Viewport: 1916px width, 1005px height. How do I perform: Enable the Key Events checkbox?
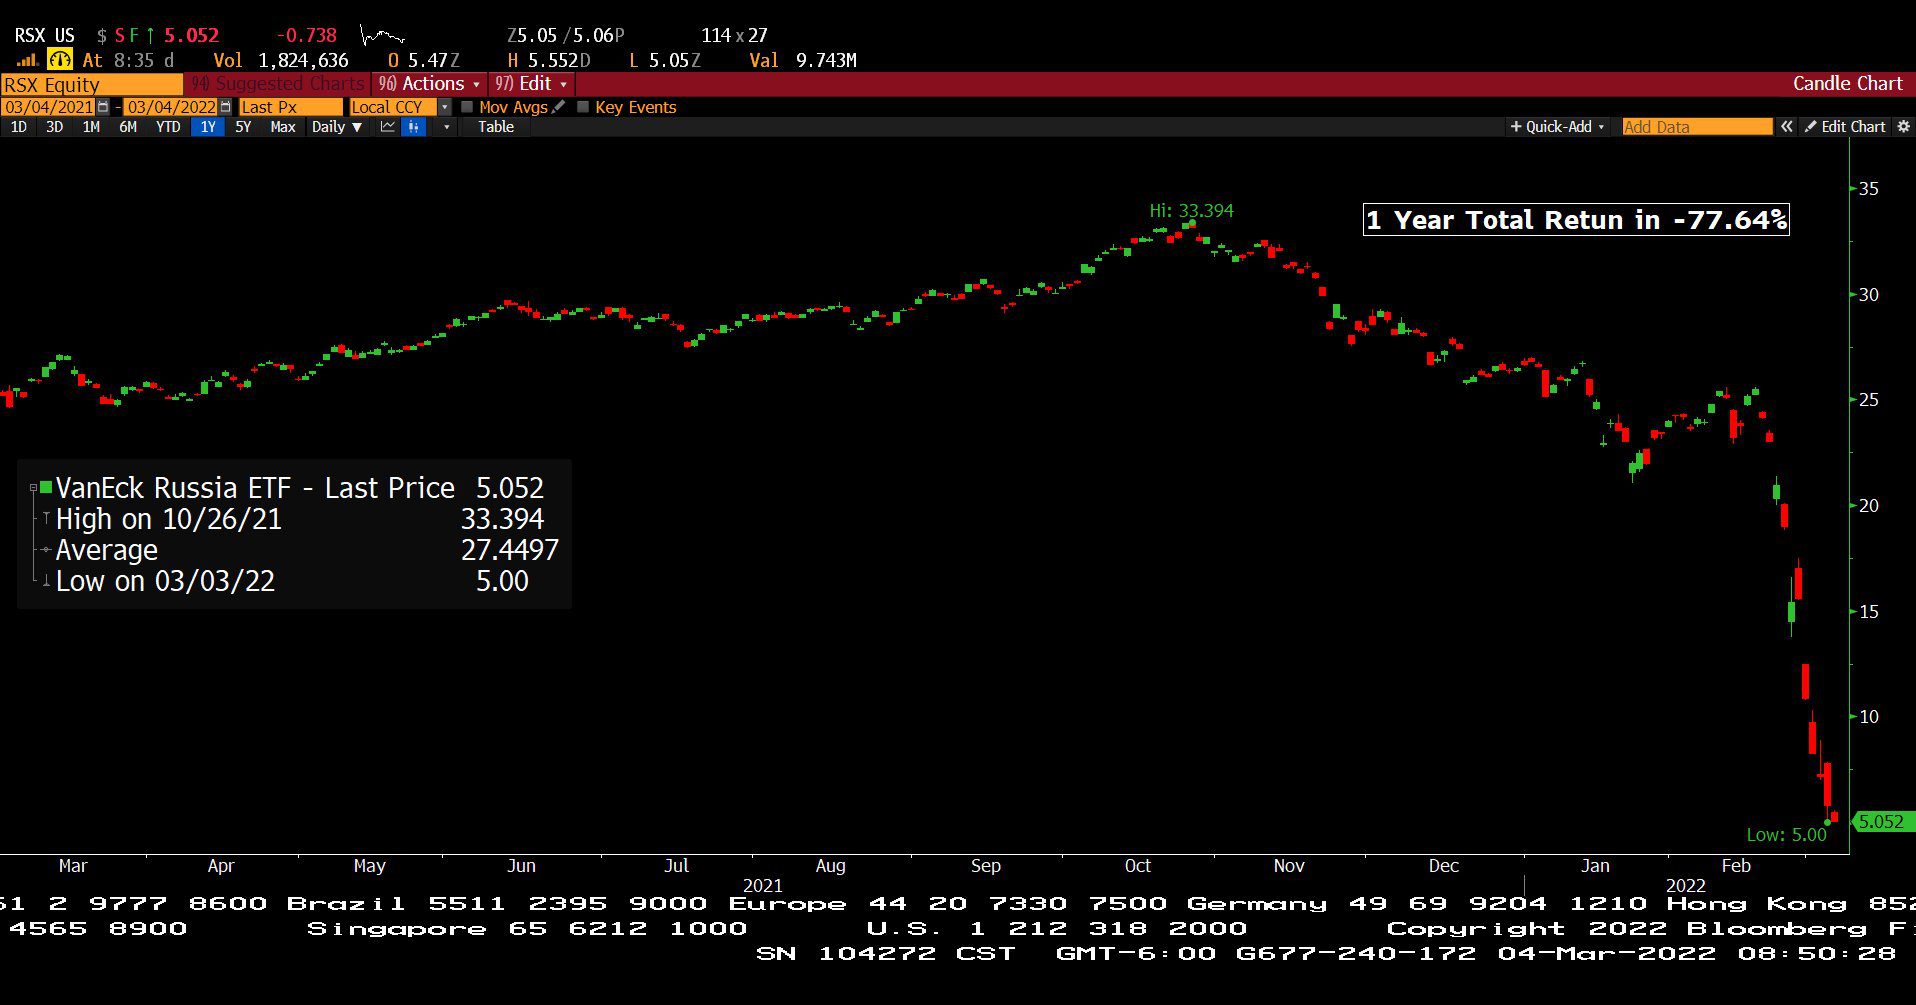[x=583, y=107]
